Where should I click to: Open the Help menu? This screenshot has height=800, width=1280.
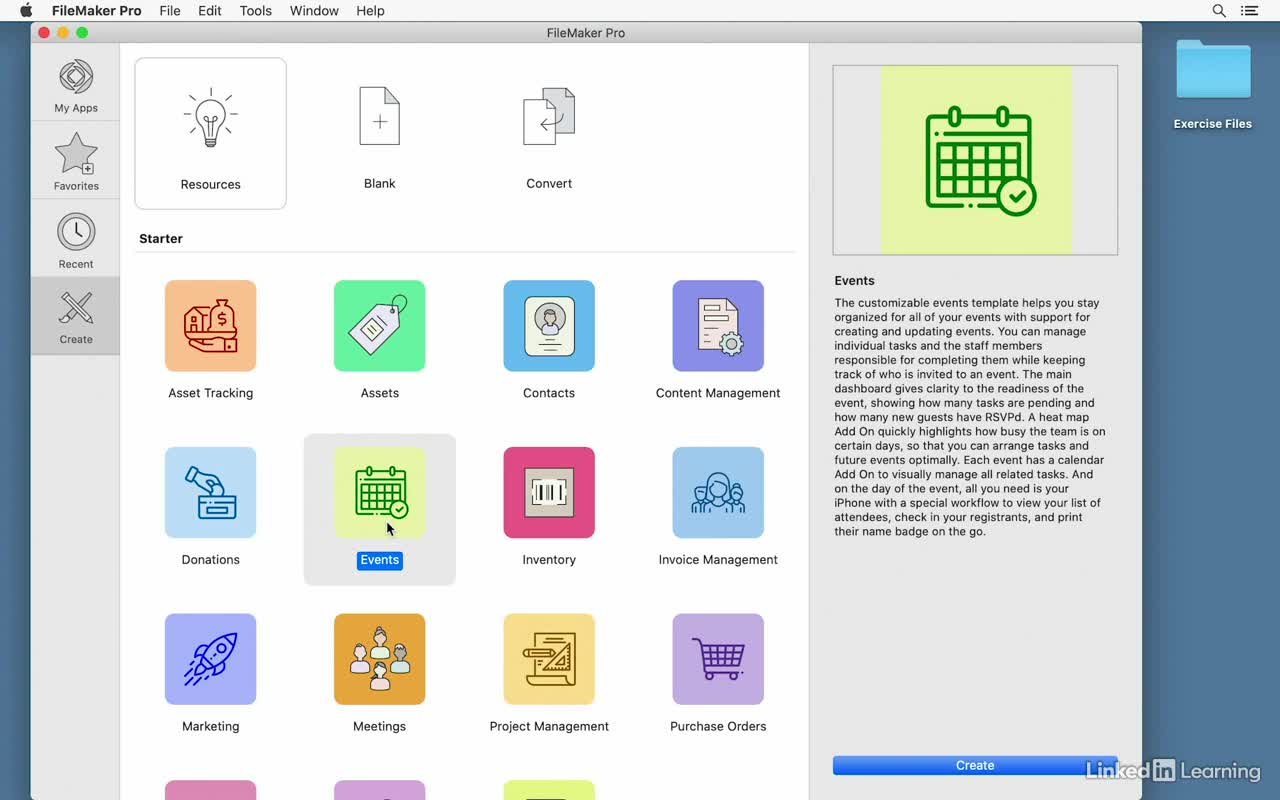pyautogui.click(x=370, y=11)
